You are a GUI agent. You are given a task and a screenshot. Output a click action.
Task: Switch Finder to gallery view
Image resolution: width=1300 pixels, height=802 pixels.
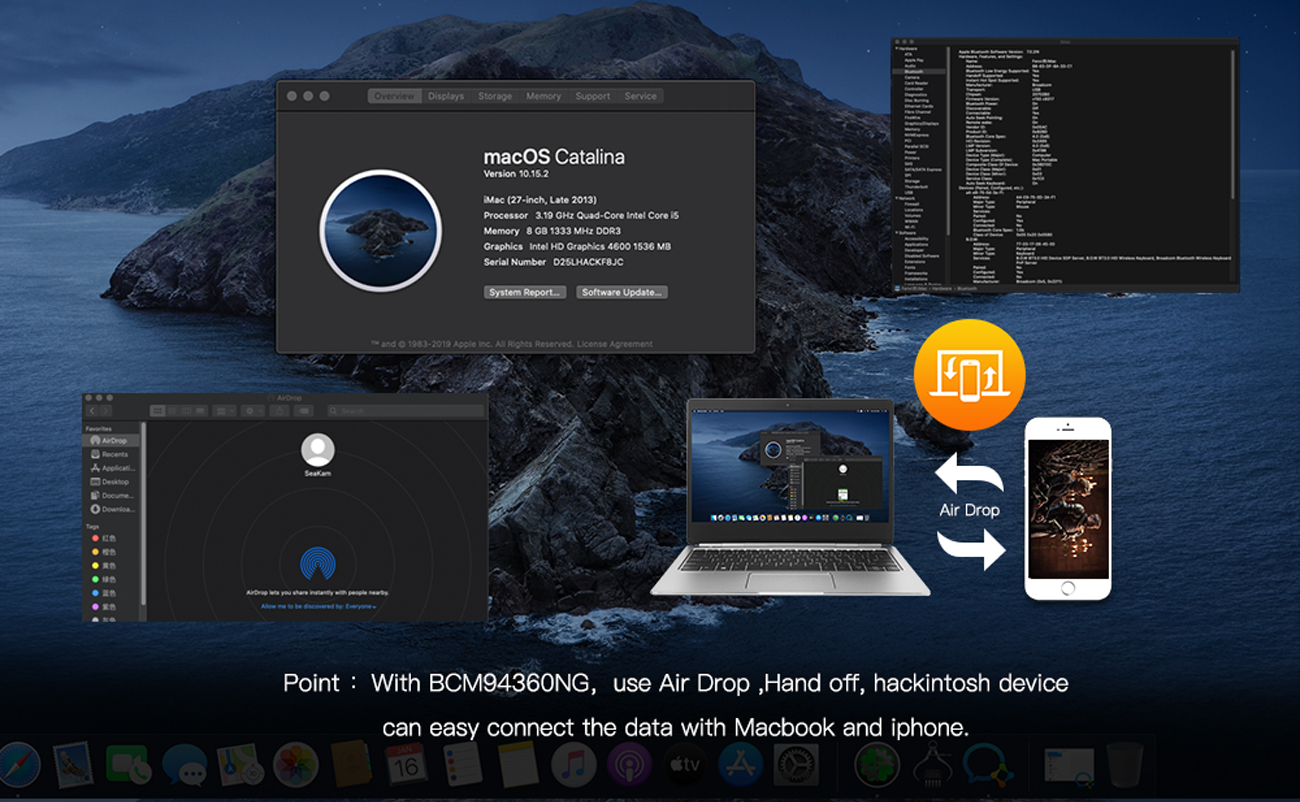click(x=200, y=411)
